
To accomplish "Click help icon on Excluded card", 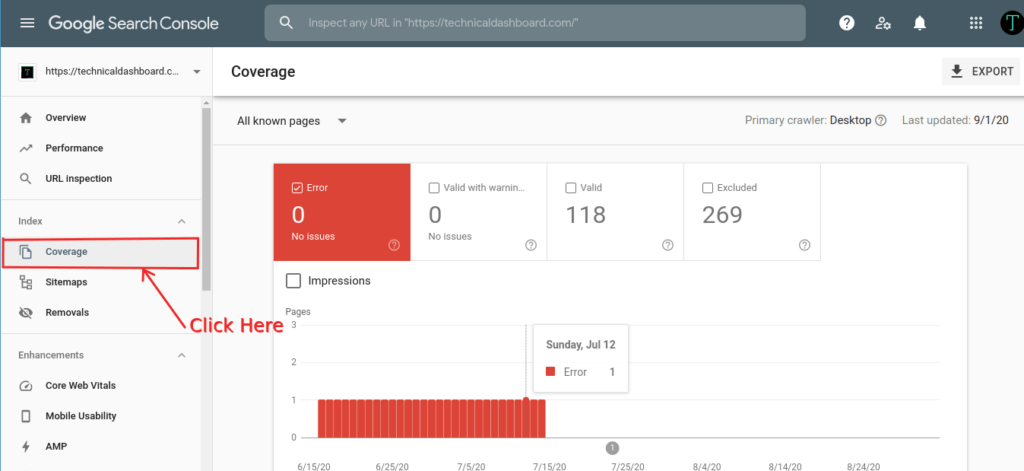I will click(805, 246).
